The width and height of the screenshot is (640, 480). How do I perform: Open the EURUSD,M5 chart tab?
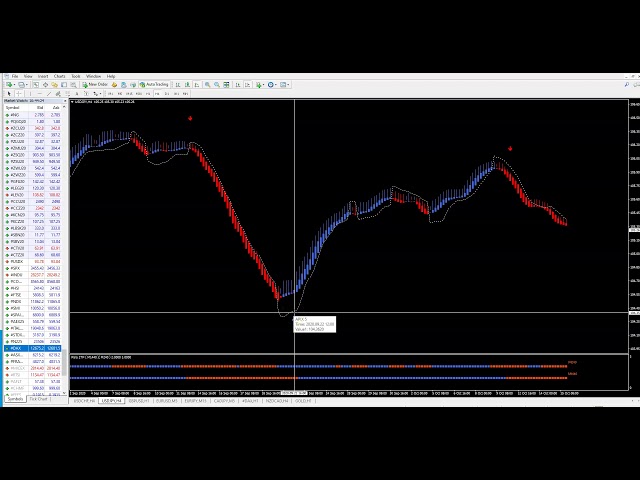[x=167, y=399]
